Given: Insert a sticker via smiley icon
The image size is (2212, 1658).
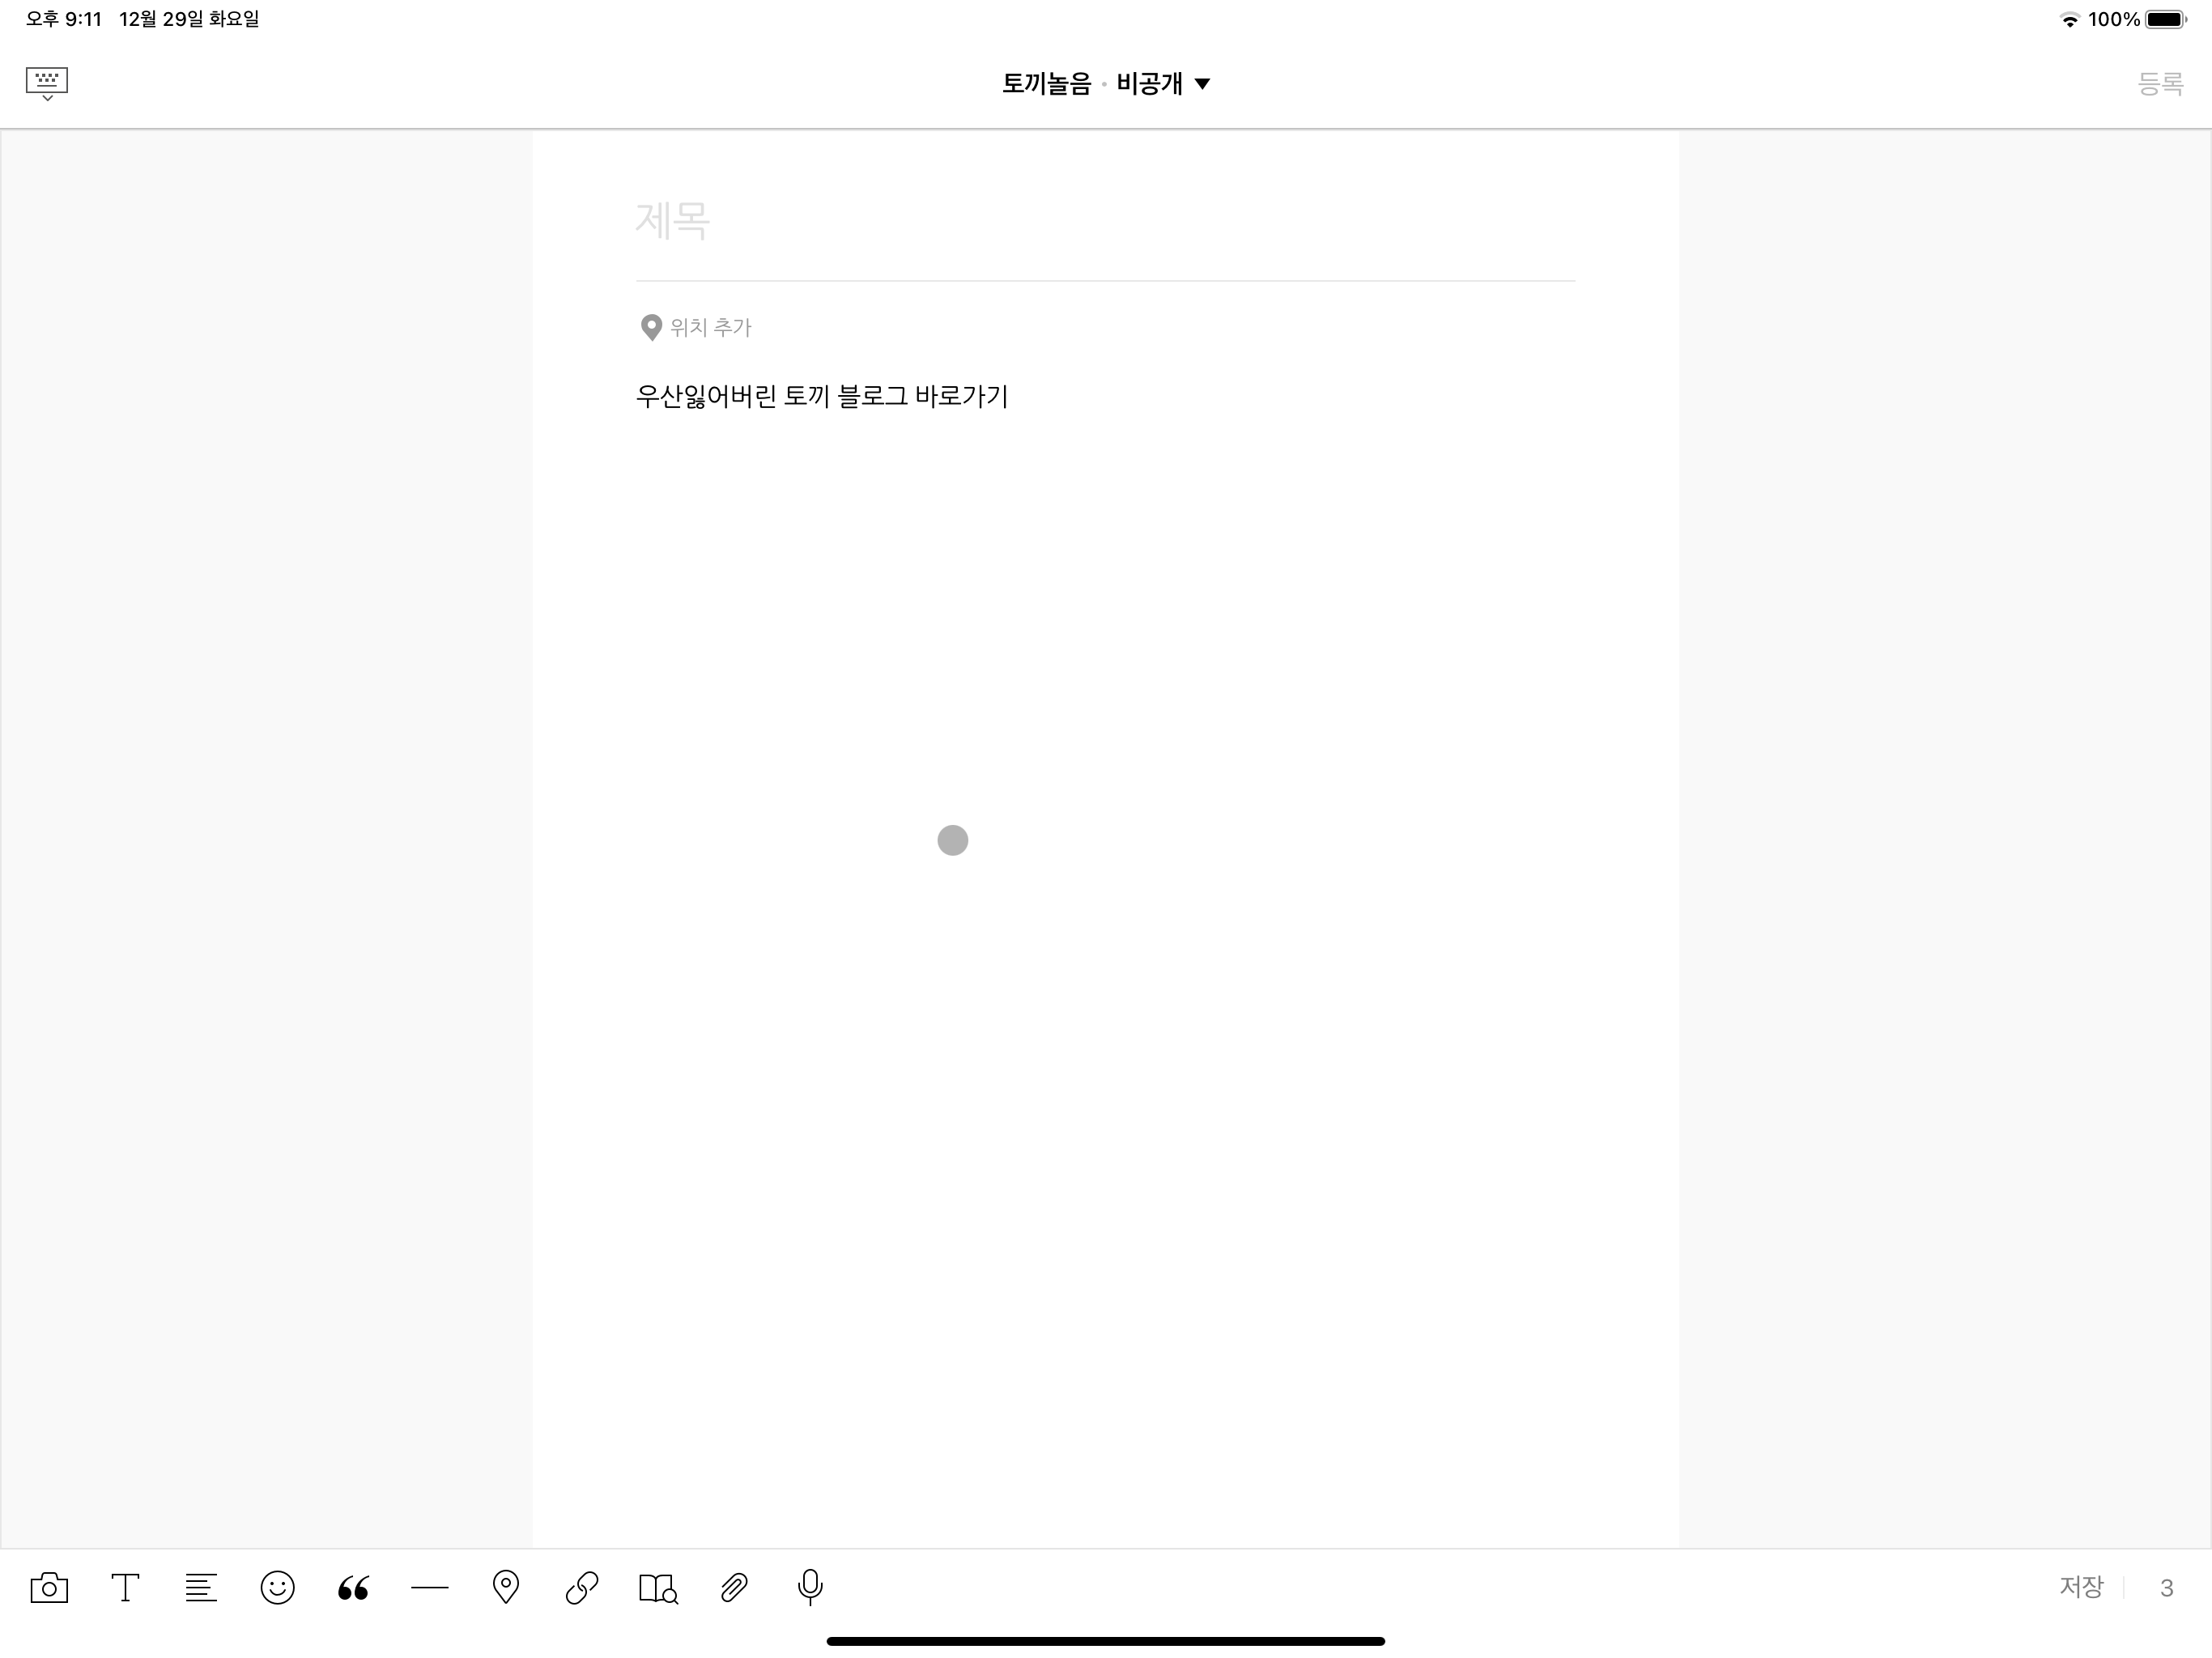Looking at the screenshot, I should pos(277,1587).
